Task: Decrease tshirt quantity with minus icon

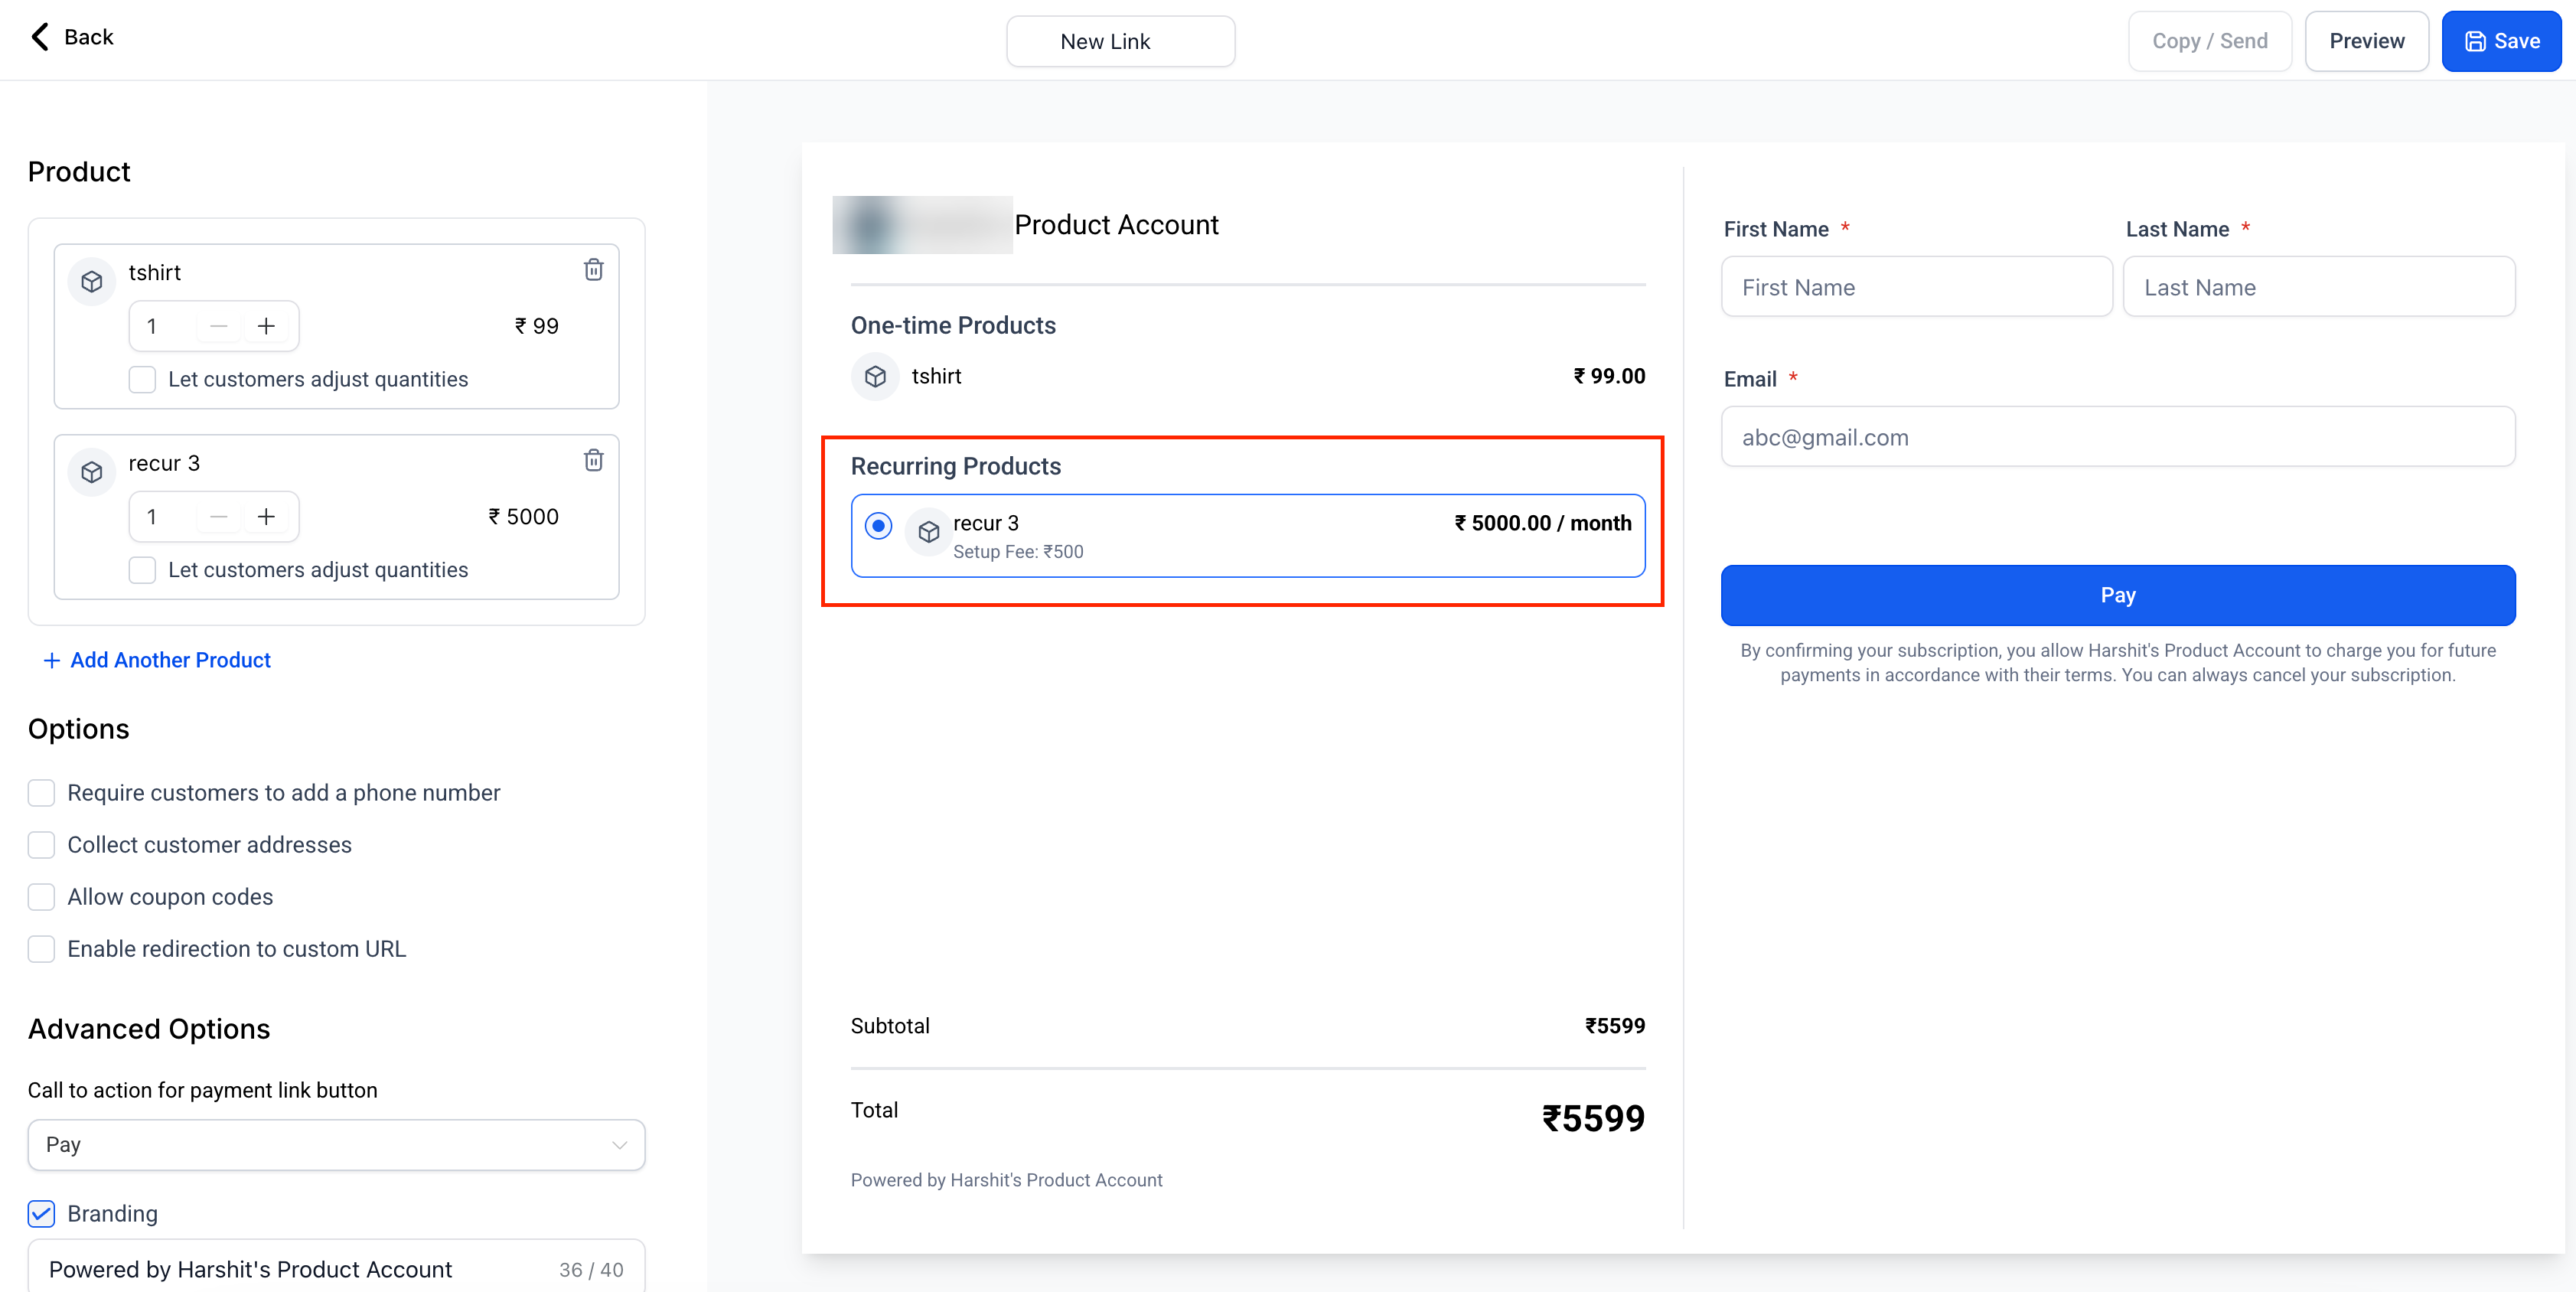Action: click(219, 326)
